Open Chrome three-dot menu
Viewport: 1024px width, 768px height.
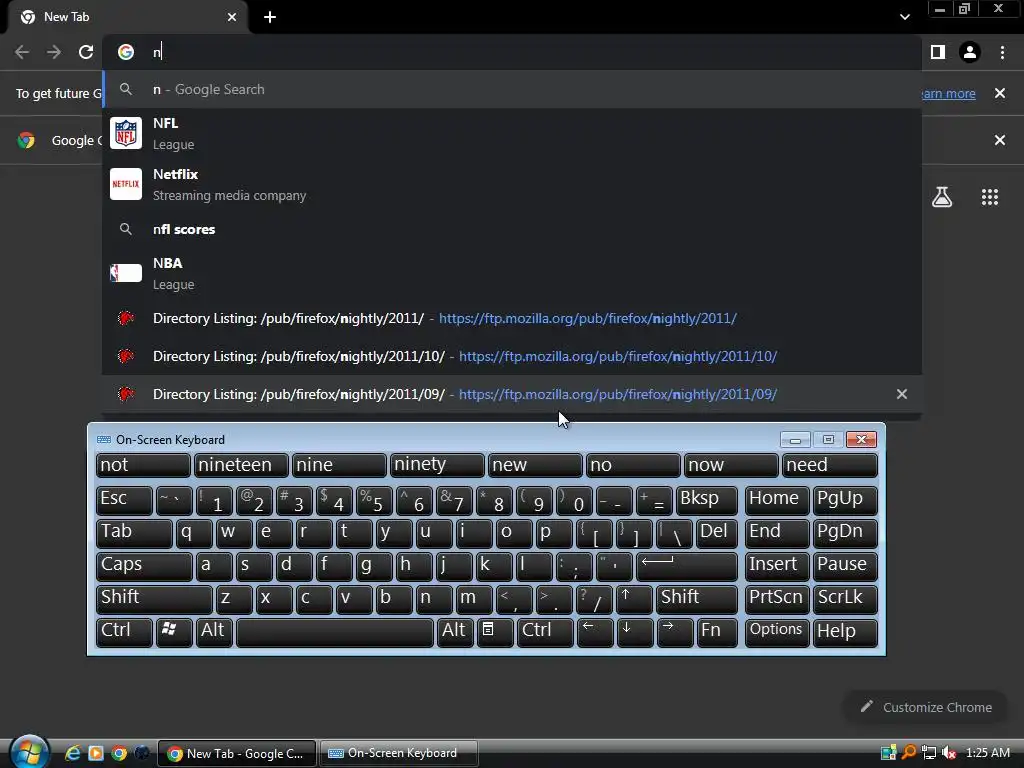(1002, 52)
